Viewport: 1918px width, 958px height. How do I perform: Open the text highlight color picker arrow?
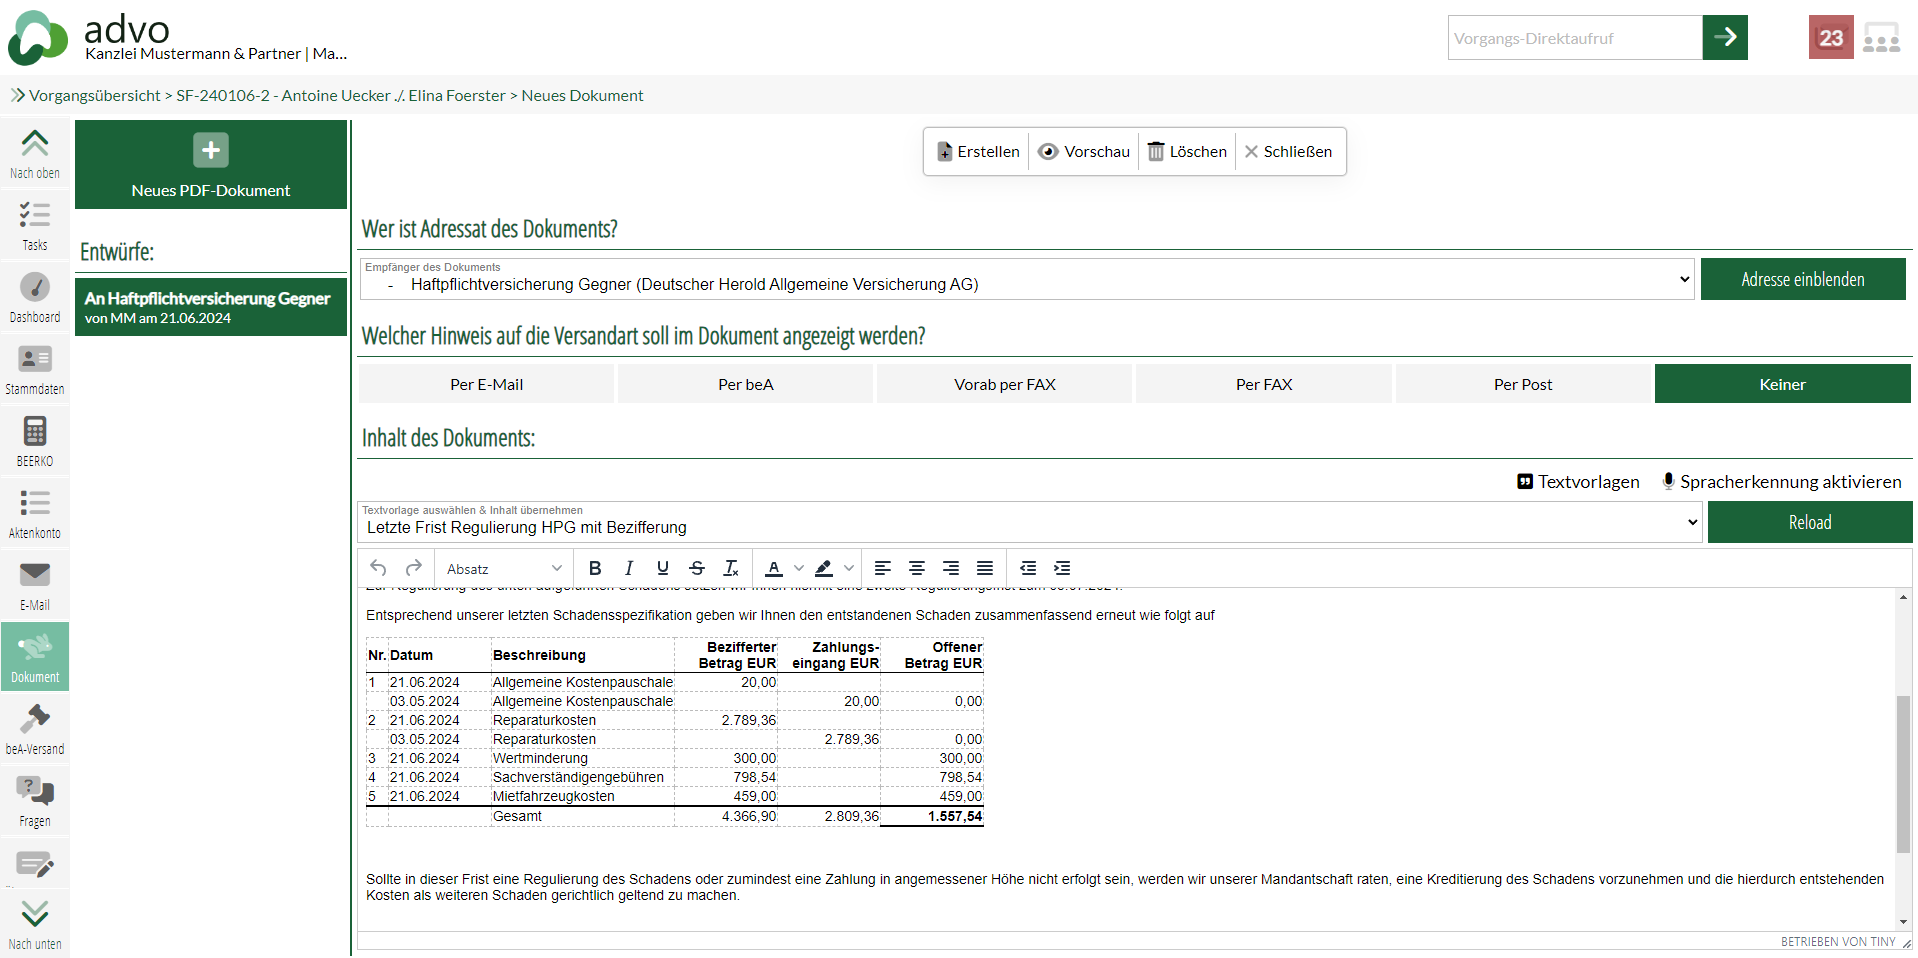tap(849, 568)
